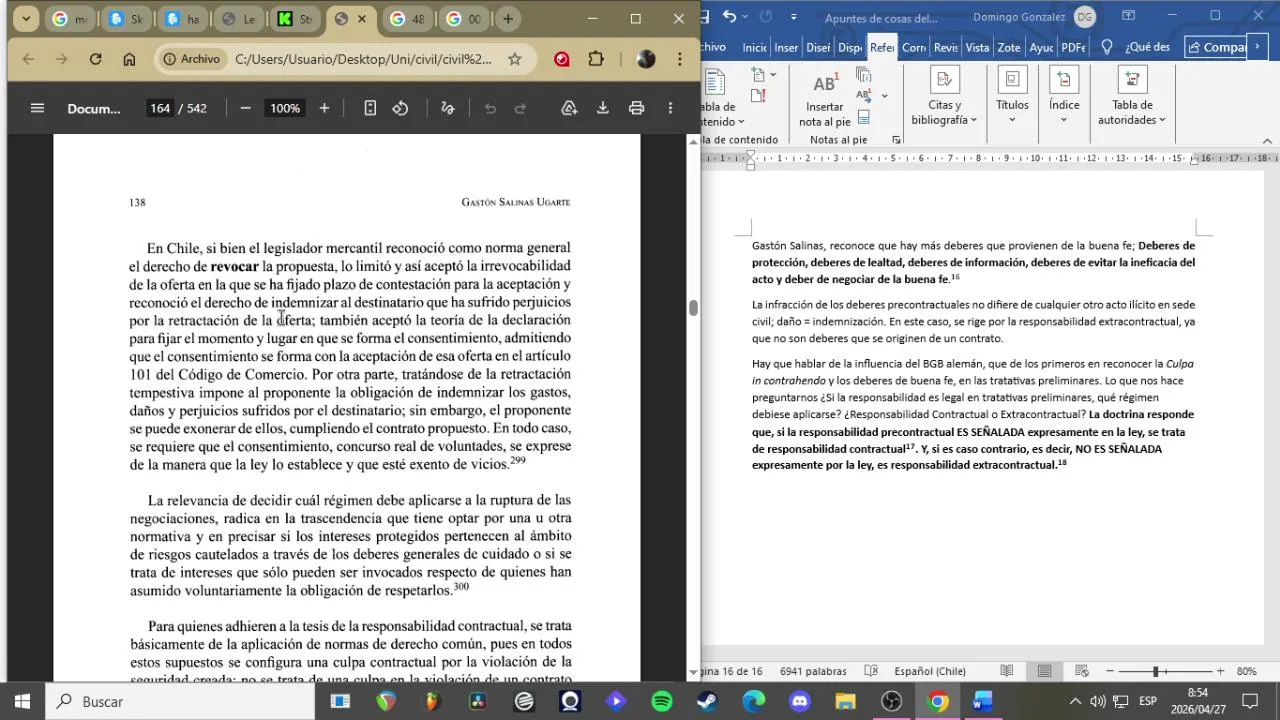
Task: Open PDF viewer more actions menu
Action: (670, 108)
